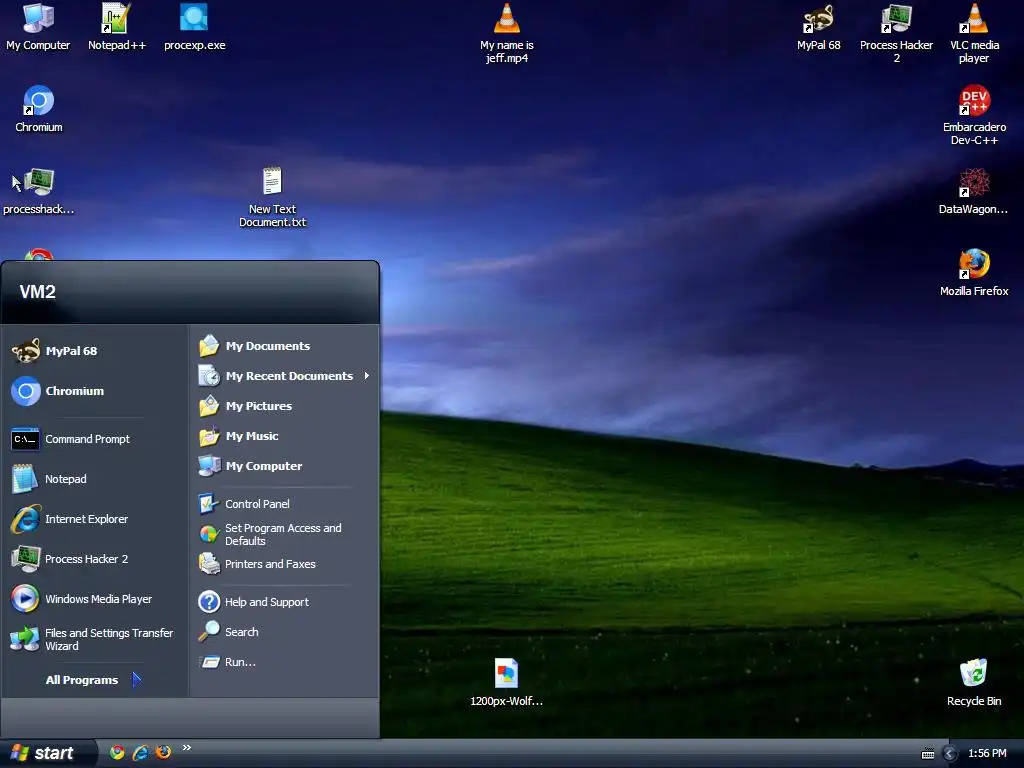Open MyPal 68 from Start menu
The width and height of the screenshot is (1024, 768).
tap(94, 351)
